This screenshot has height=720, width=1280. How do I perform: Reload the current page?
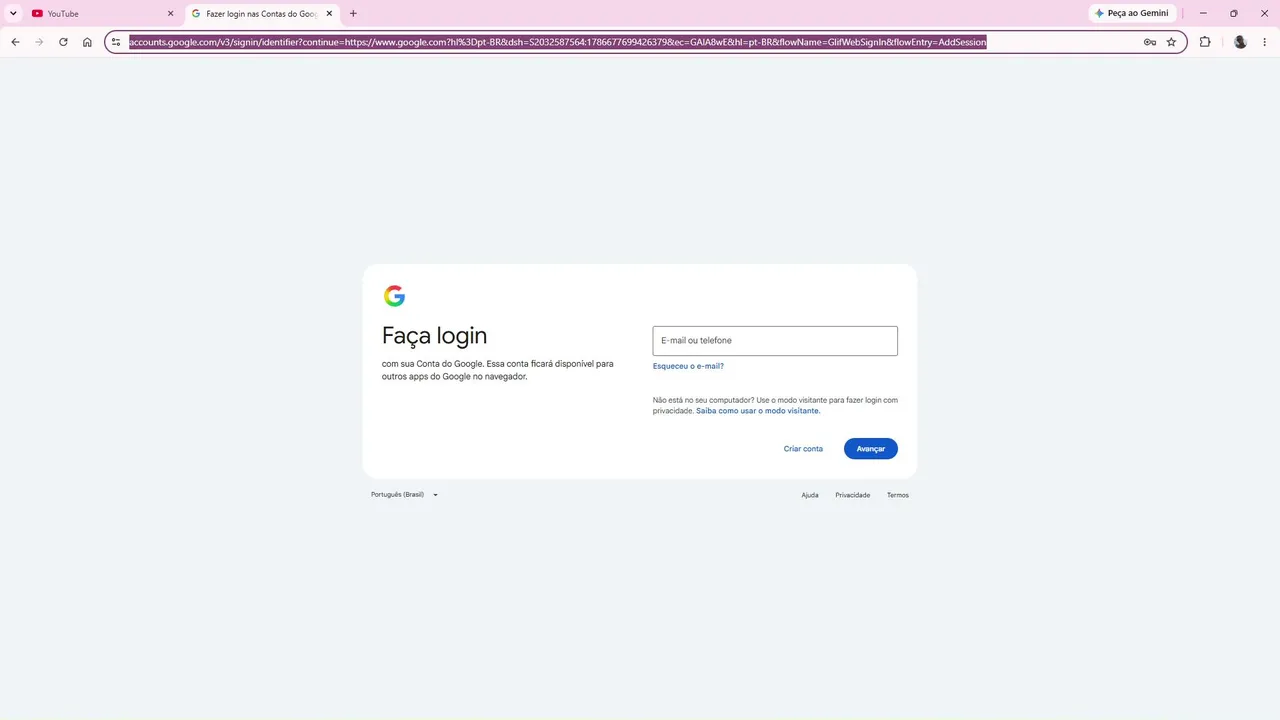pyautogui.click(x=63, y=42)
